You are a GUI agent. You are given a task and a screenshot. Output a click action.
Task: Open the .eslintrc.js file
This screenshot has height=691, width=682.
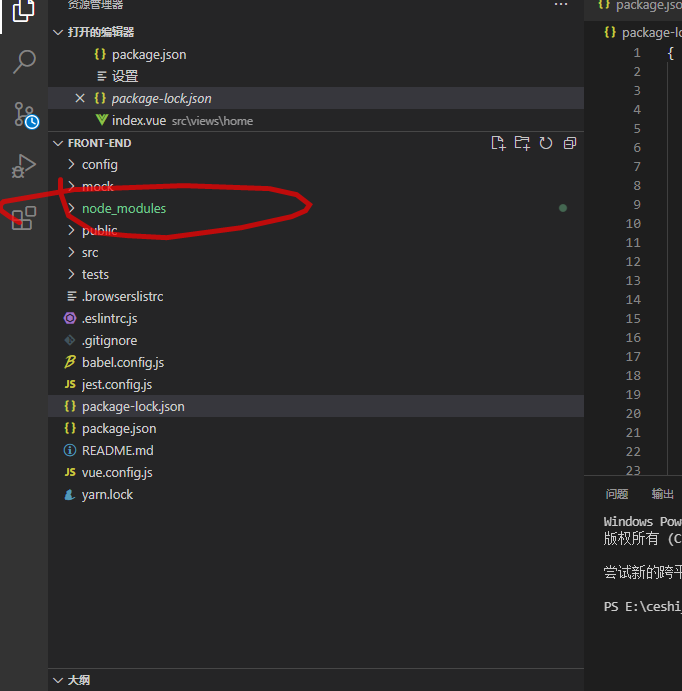click(316, 319)
